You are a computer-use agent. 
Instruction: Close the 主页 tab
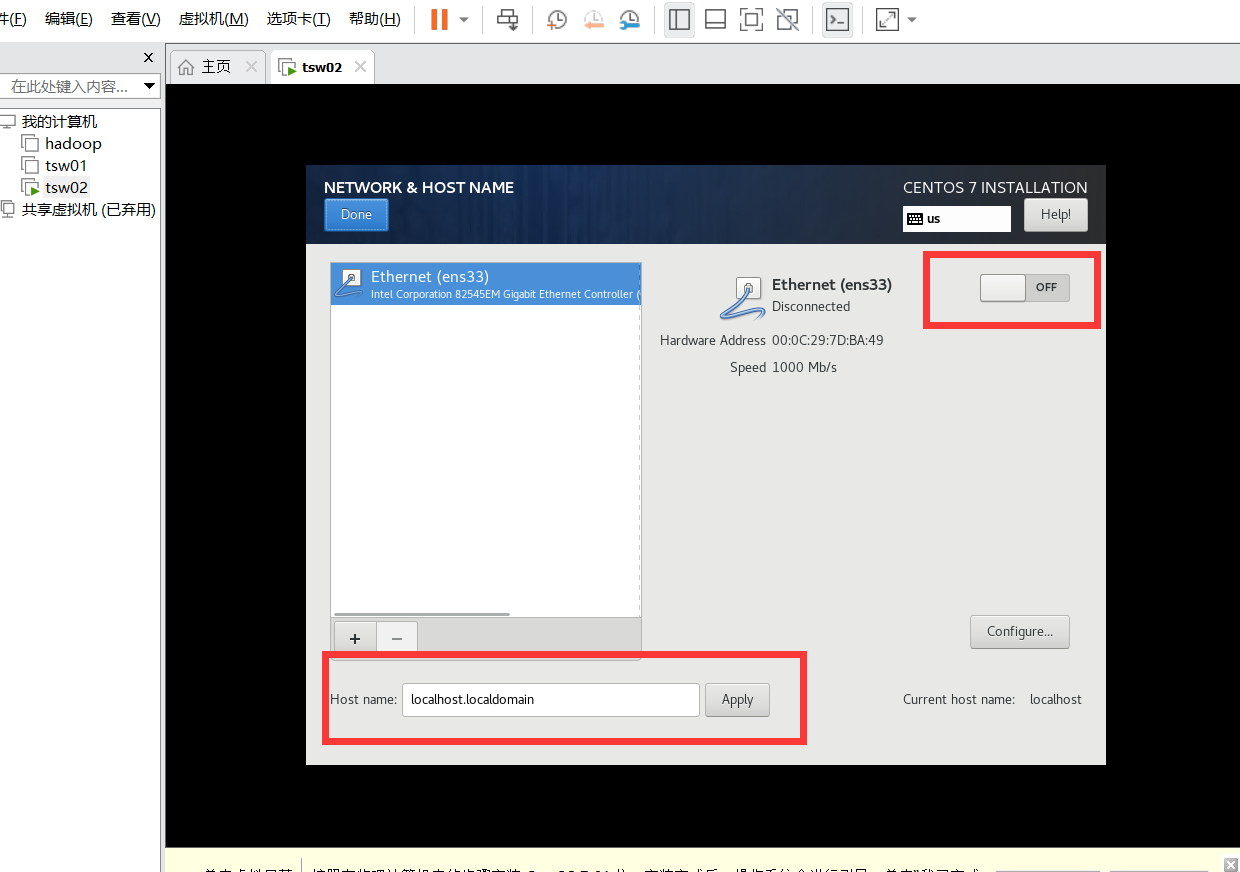click(x=251, y=67)
